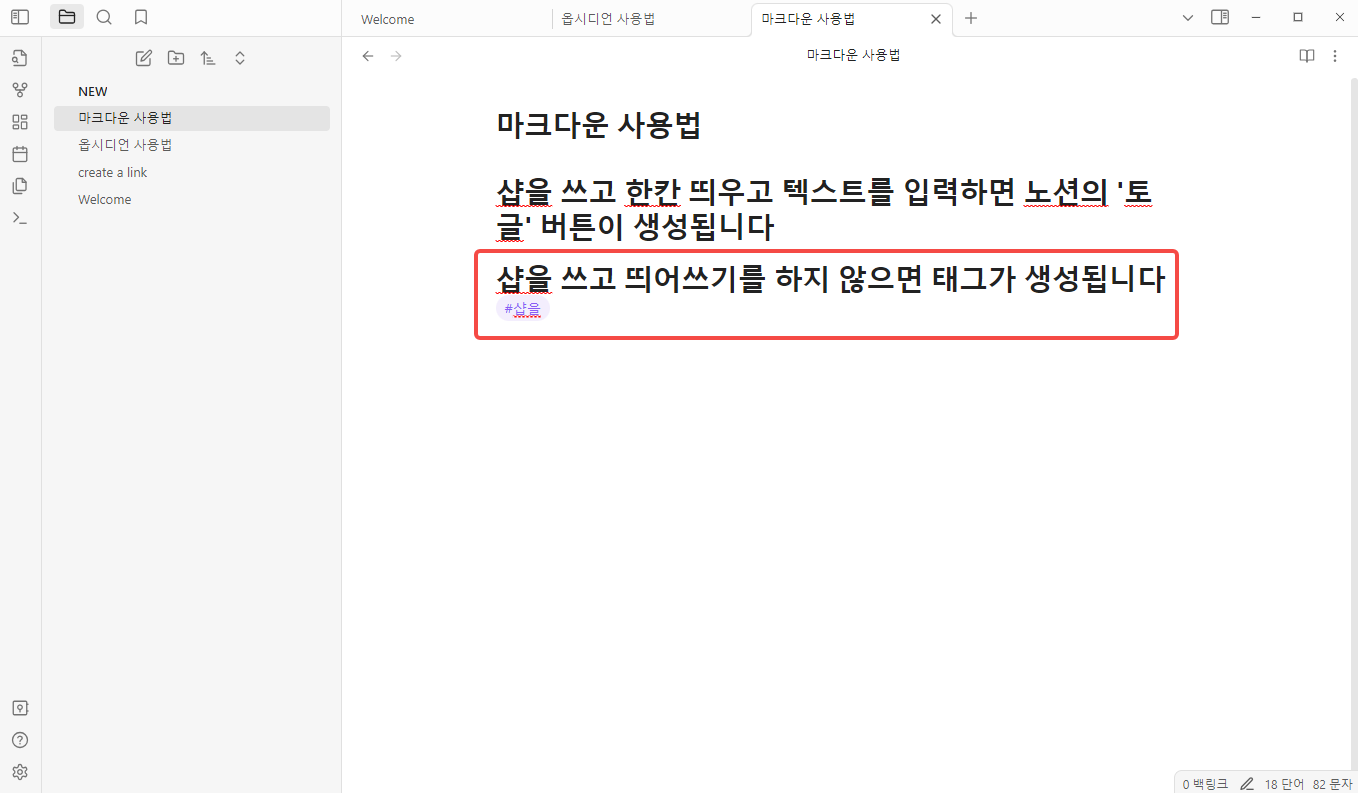The image size is (1358, 793).
Task: Open help circle icon
Action: (20, 740)
